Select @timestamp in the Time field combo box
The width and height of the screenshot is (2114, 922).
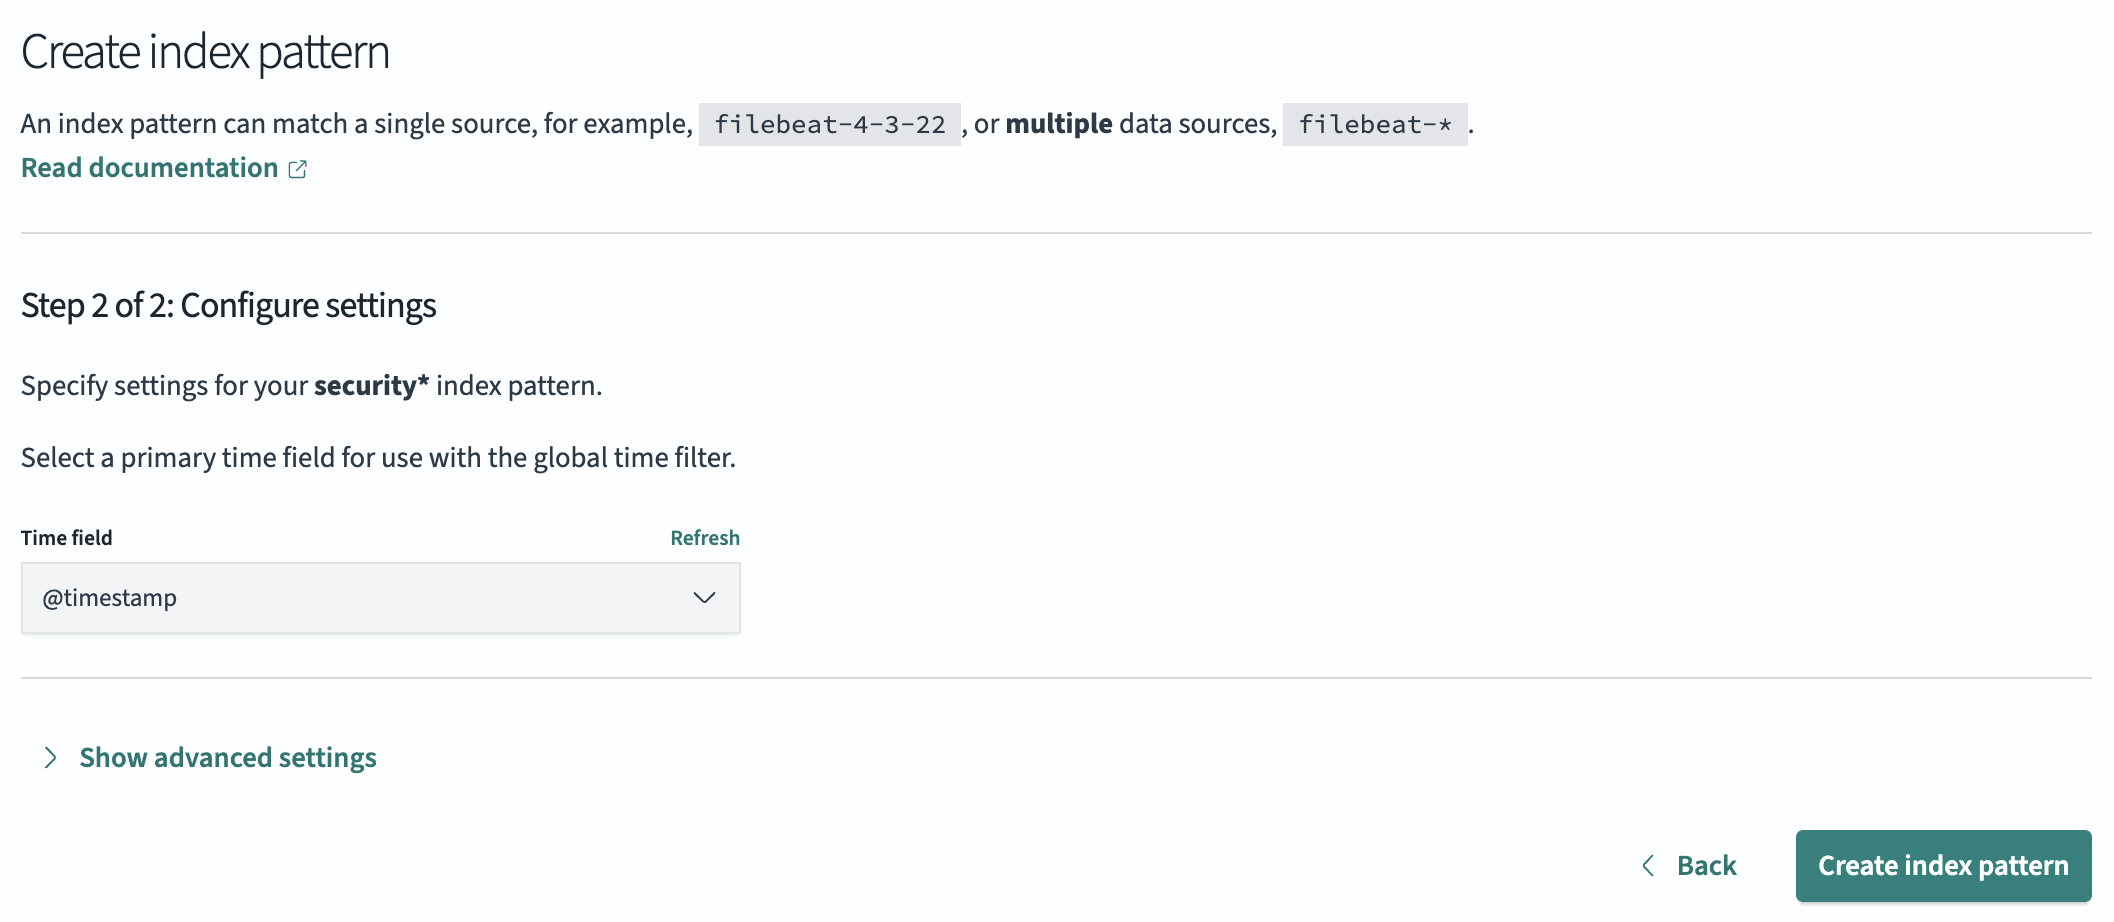(x=380, y=598)
